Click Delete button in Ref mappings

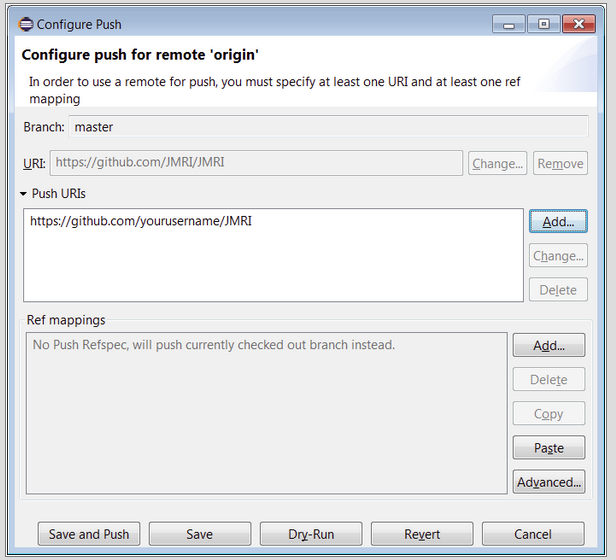[549, 380]
